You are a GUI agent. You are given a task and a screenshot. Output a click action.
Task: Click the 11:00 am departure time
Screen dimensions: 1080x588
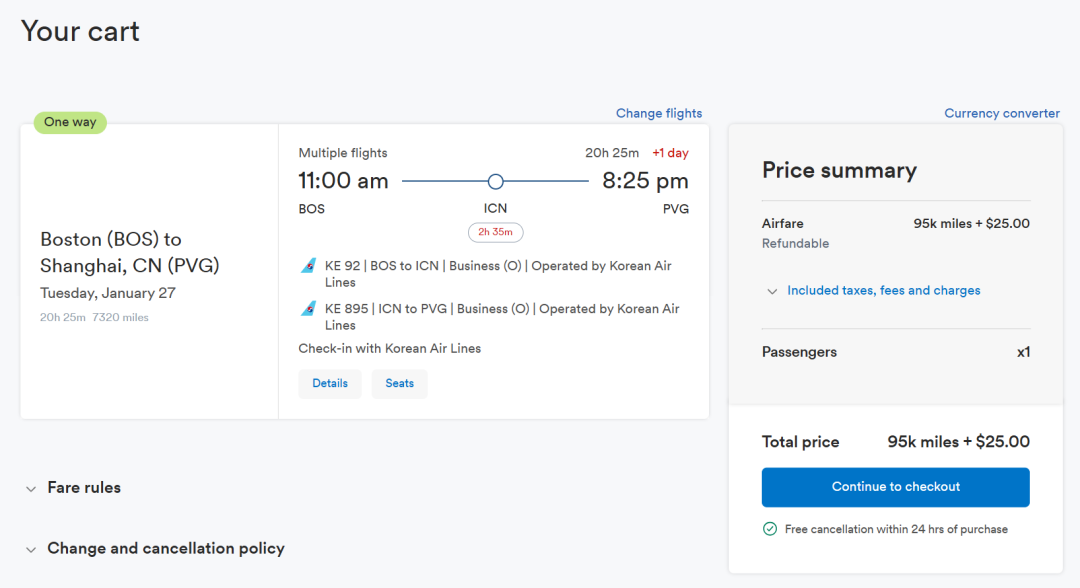click(343, 181)
